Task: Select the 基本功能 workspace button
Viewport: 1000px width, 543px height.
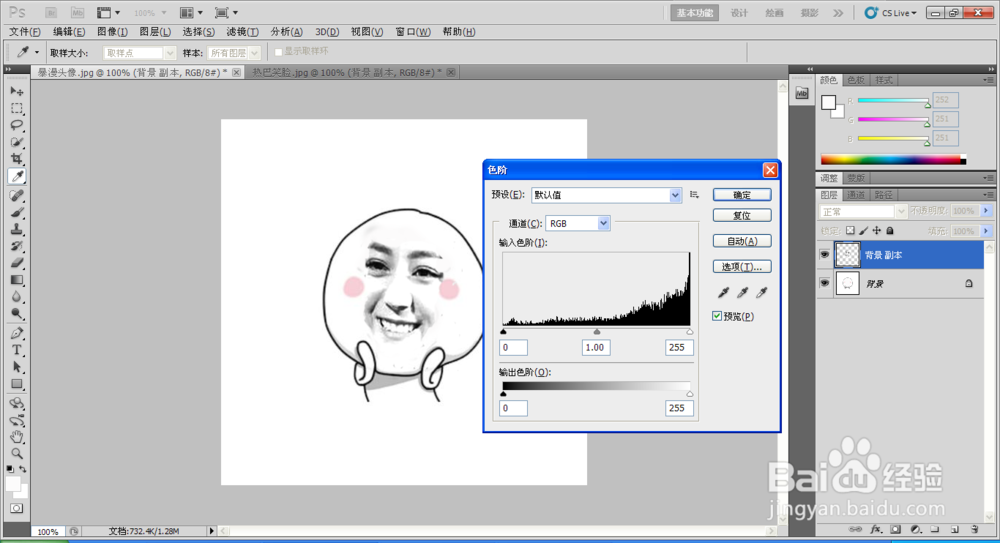Action: click(x=695, y=13)
